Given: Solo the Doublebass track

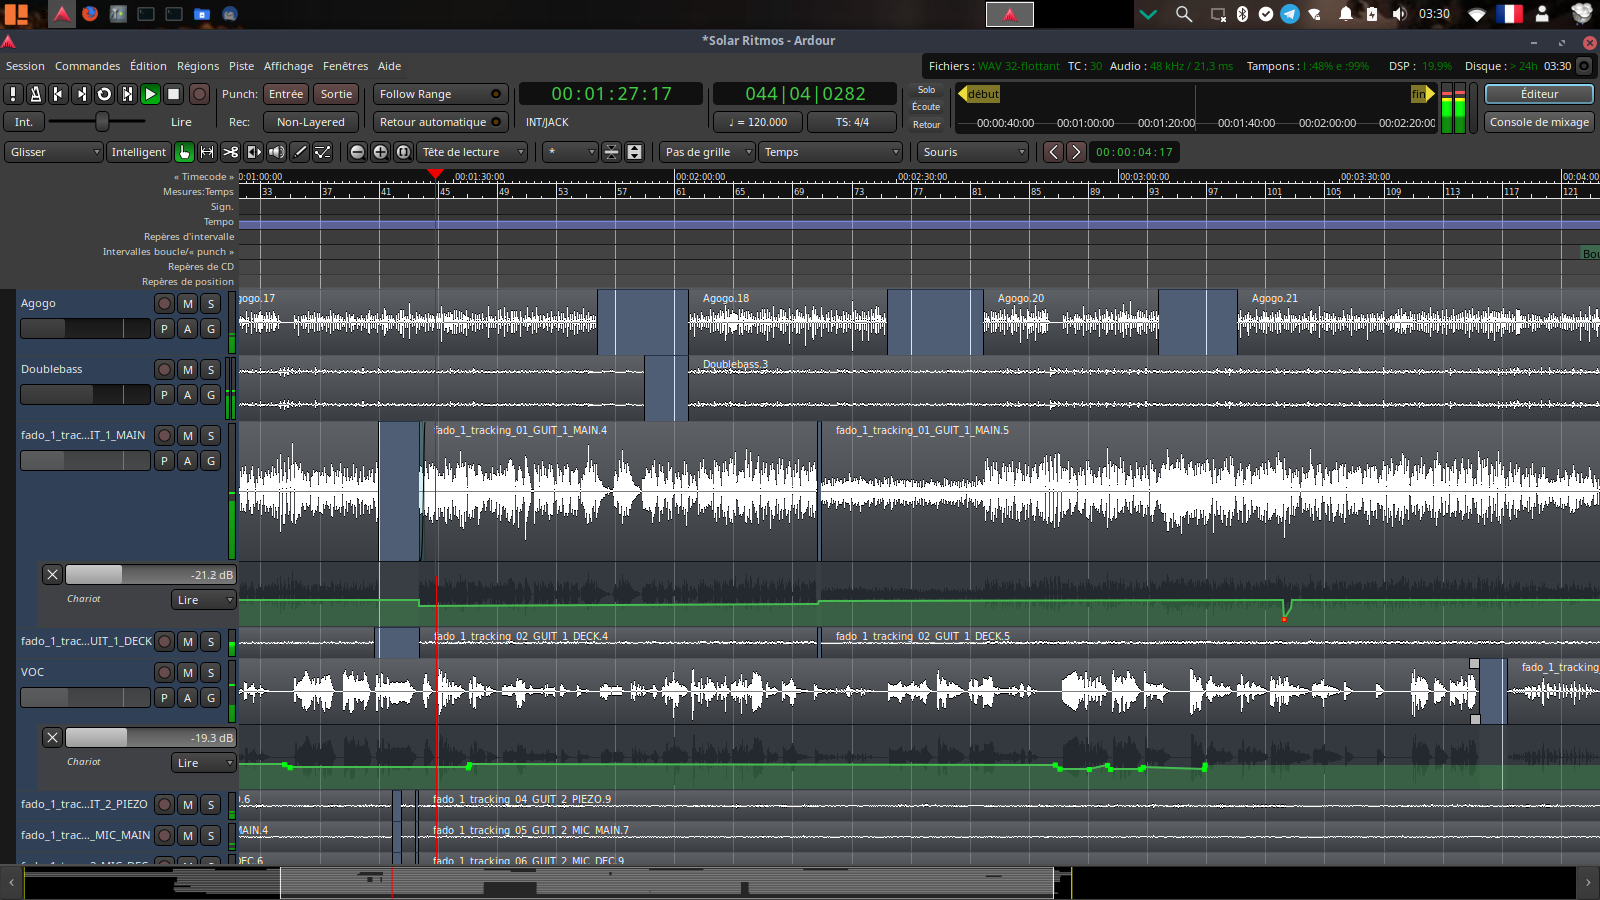Looking at the screenshot, I should click(x=211, y=370).
